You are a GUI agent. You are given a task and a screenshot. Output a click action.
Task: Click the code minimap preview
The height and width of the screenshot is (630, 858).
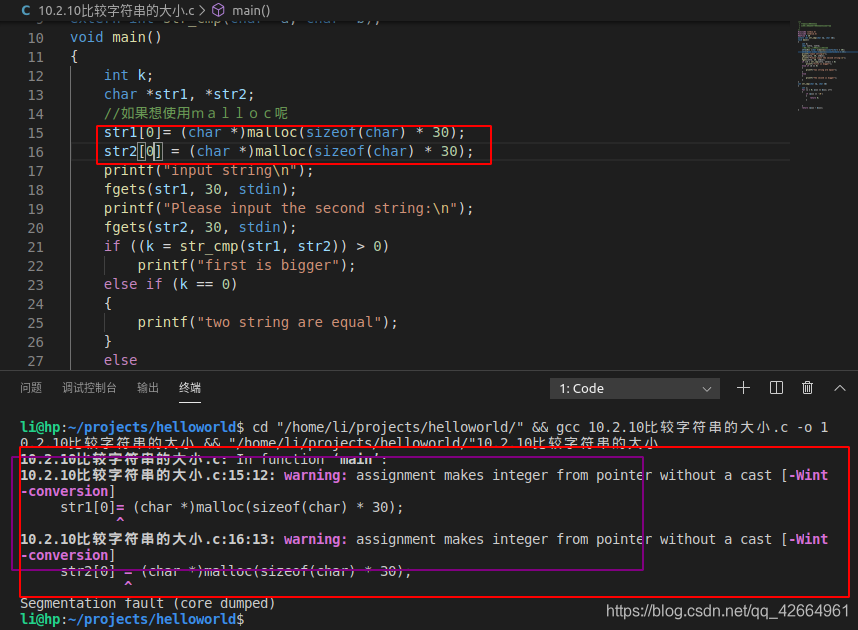tap(822, 66)
